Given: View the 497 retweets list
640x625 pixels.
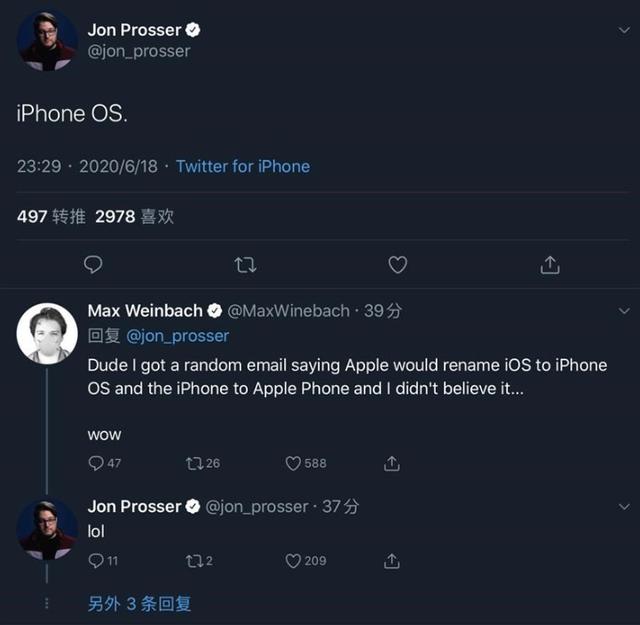Looking at the screenshot, I should (51, 216).
